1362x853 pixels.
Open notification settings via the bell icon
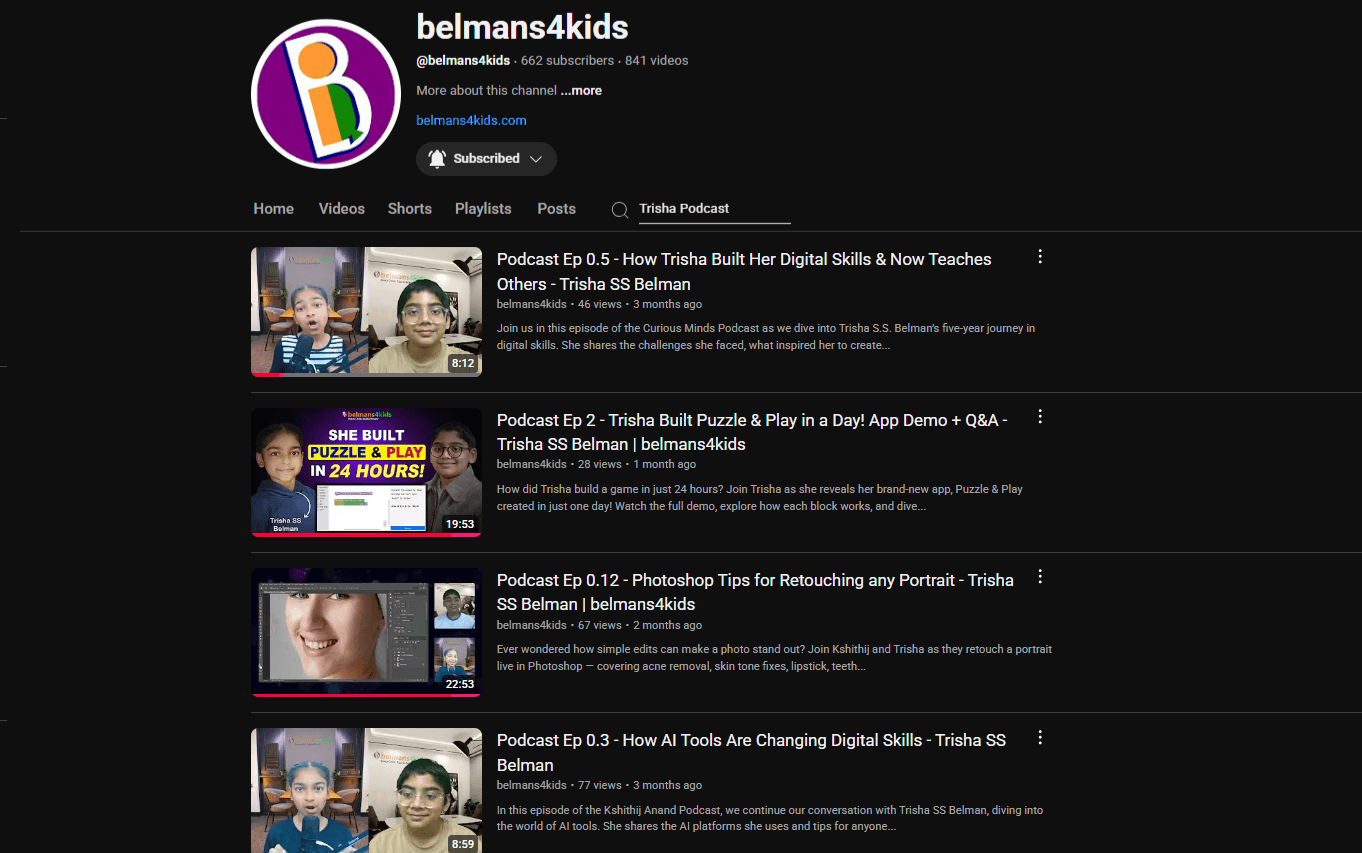436,158
